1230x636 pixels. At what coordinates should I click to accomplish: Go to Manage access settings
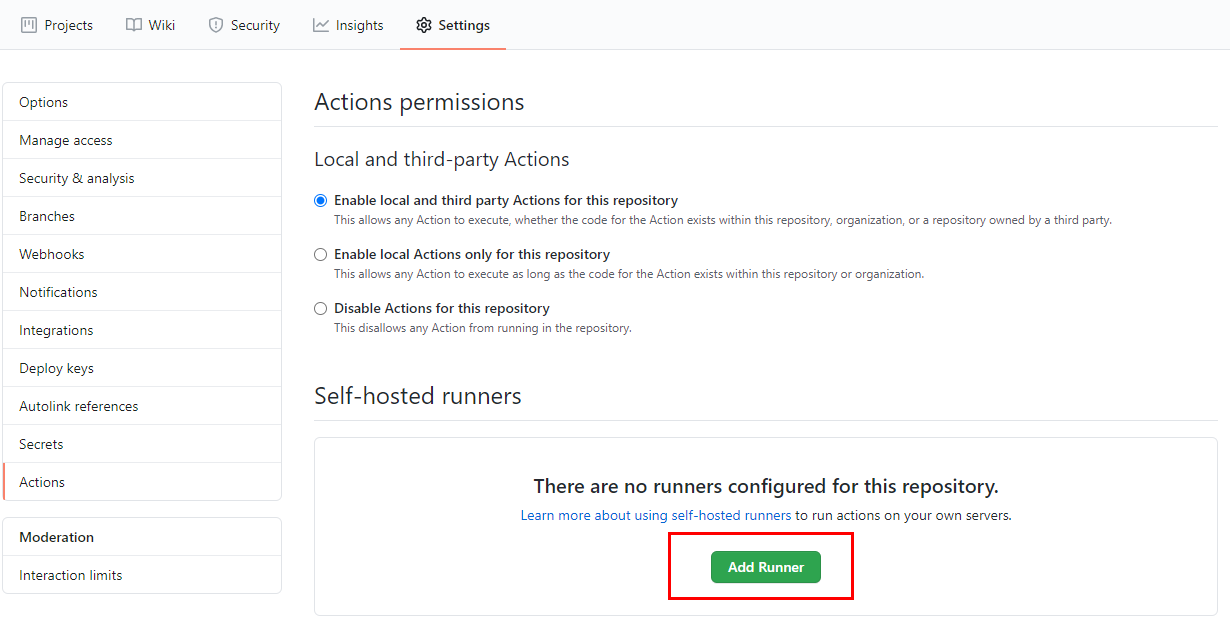pyautogui.click(x=142, y=140)
